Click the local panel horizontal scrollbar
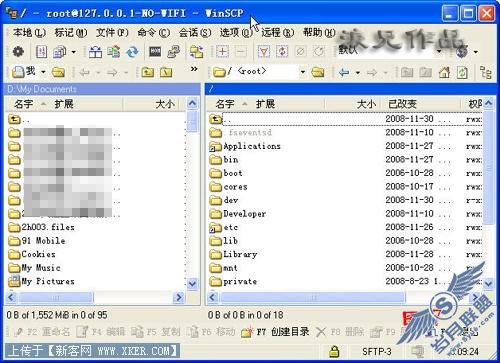Screen dimensions: 500x363 [x=95, y=297]
